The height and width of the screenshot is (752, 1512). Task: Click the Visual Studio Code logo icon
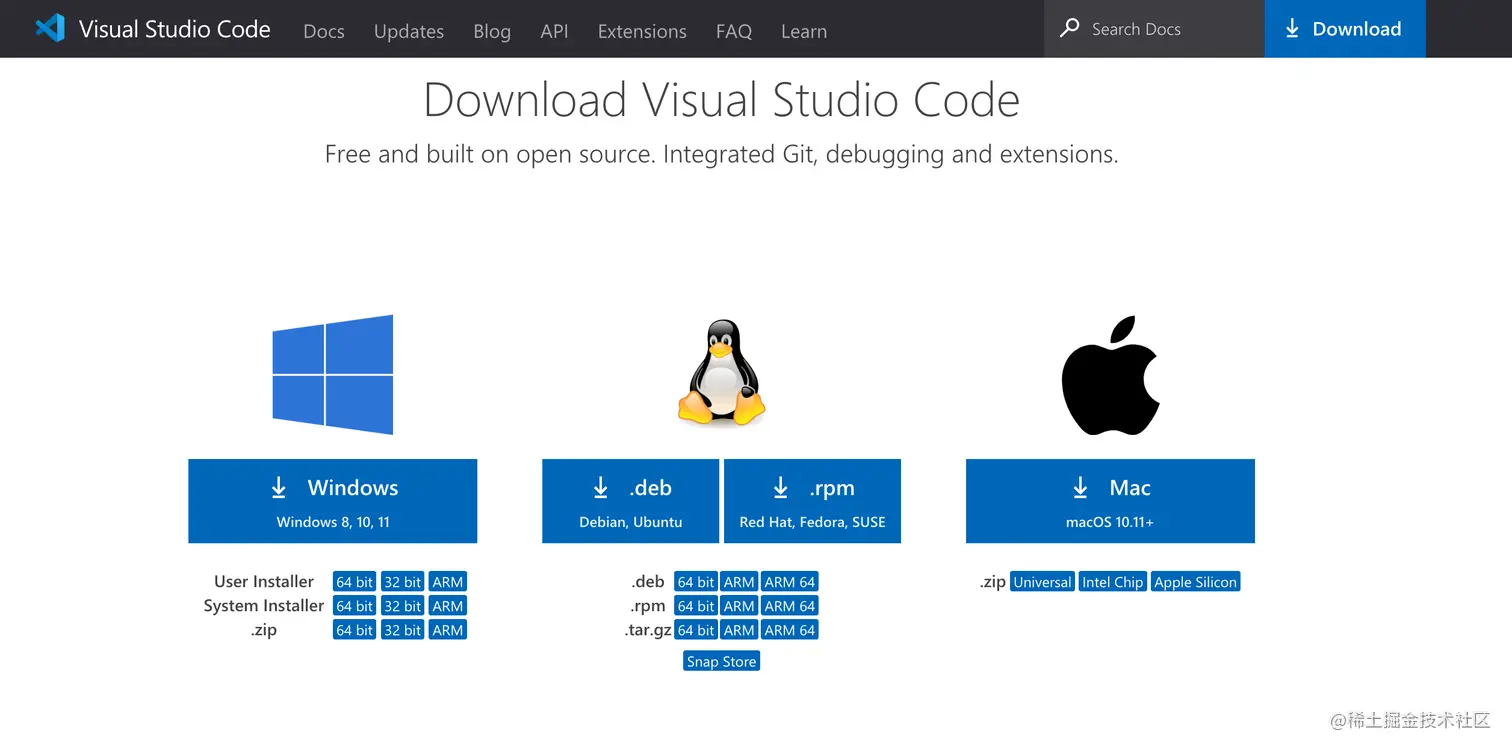tap(50, 28)
